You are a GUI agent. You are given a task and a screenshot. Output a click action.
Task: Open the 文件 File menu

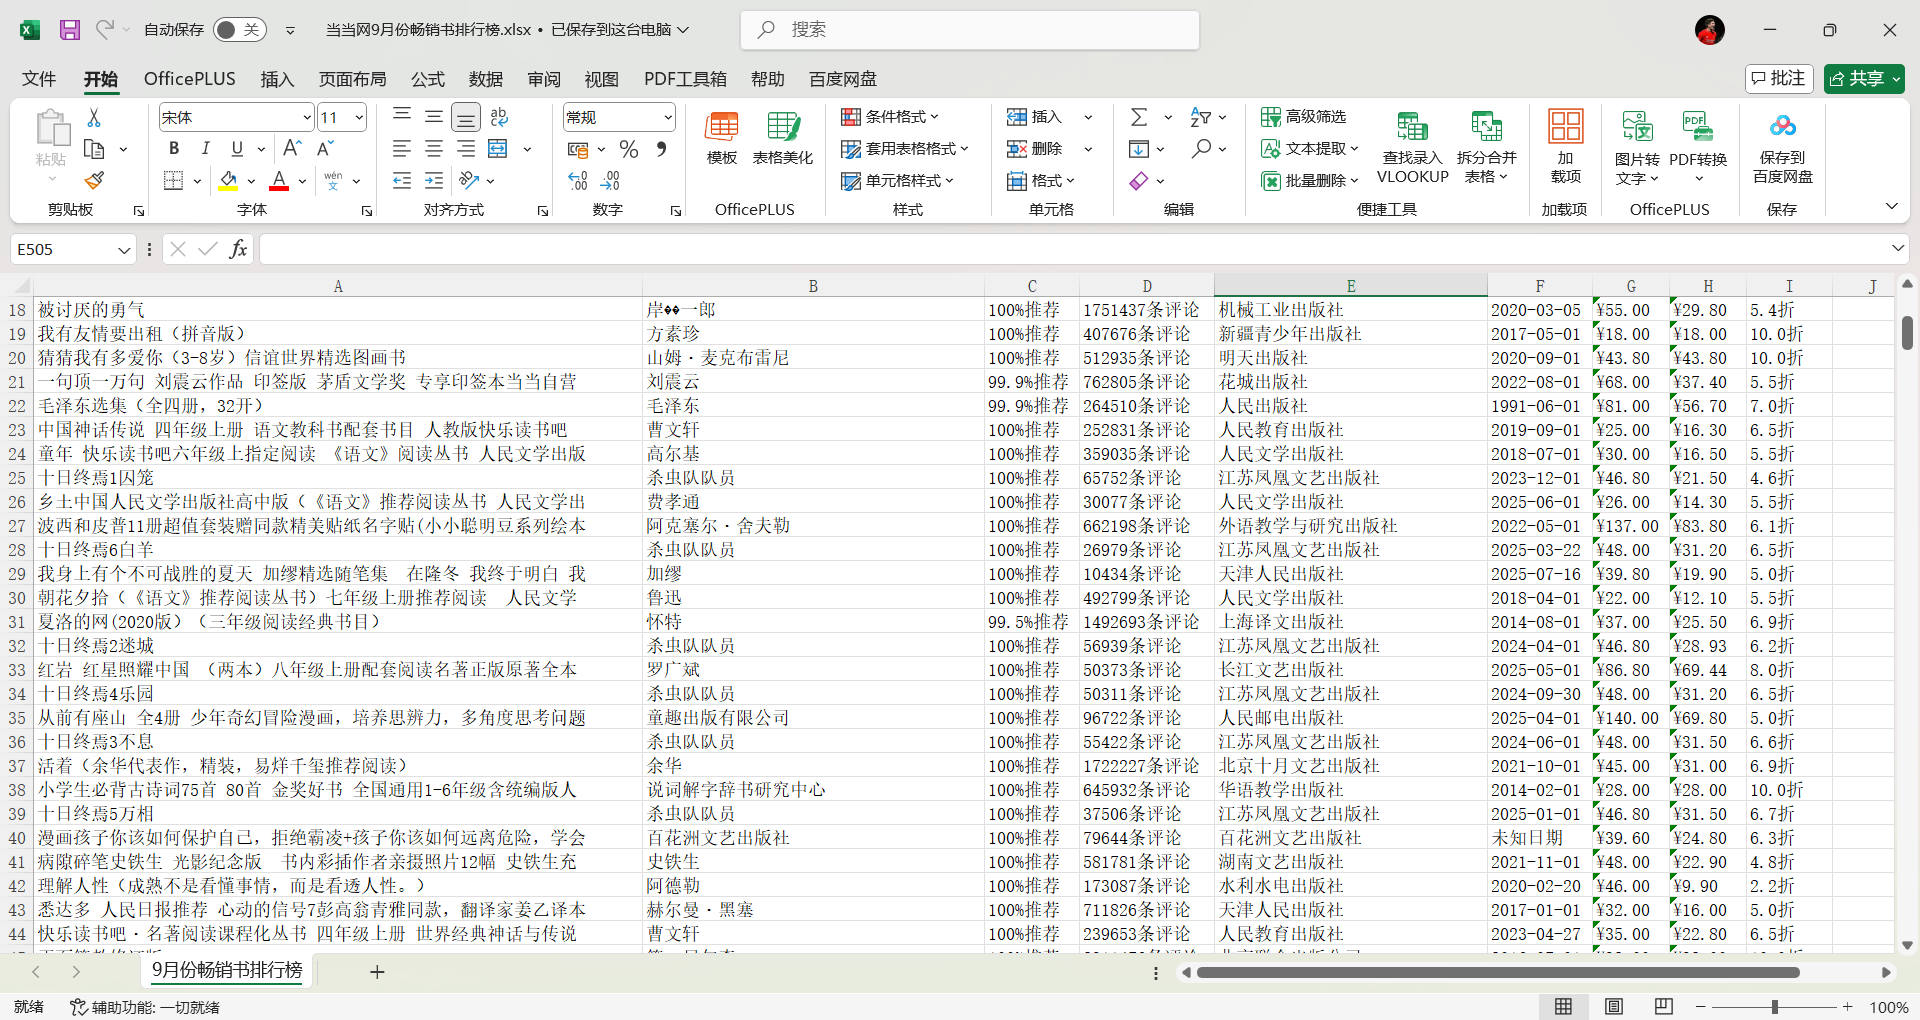(x=39, y=79)
